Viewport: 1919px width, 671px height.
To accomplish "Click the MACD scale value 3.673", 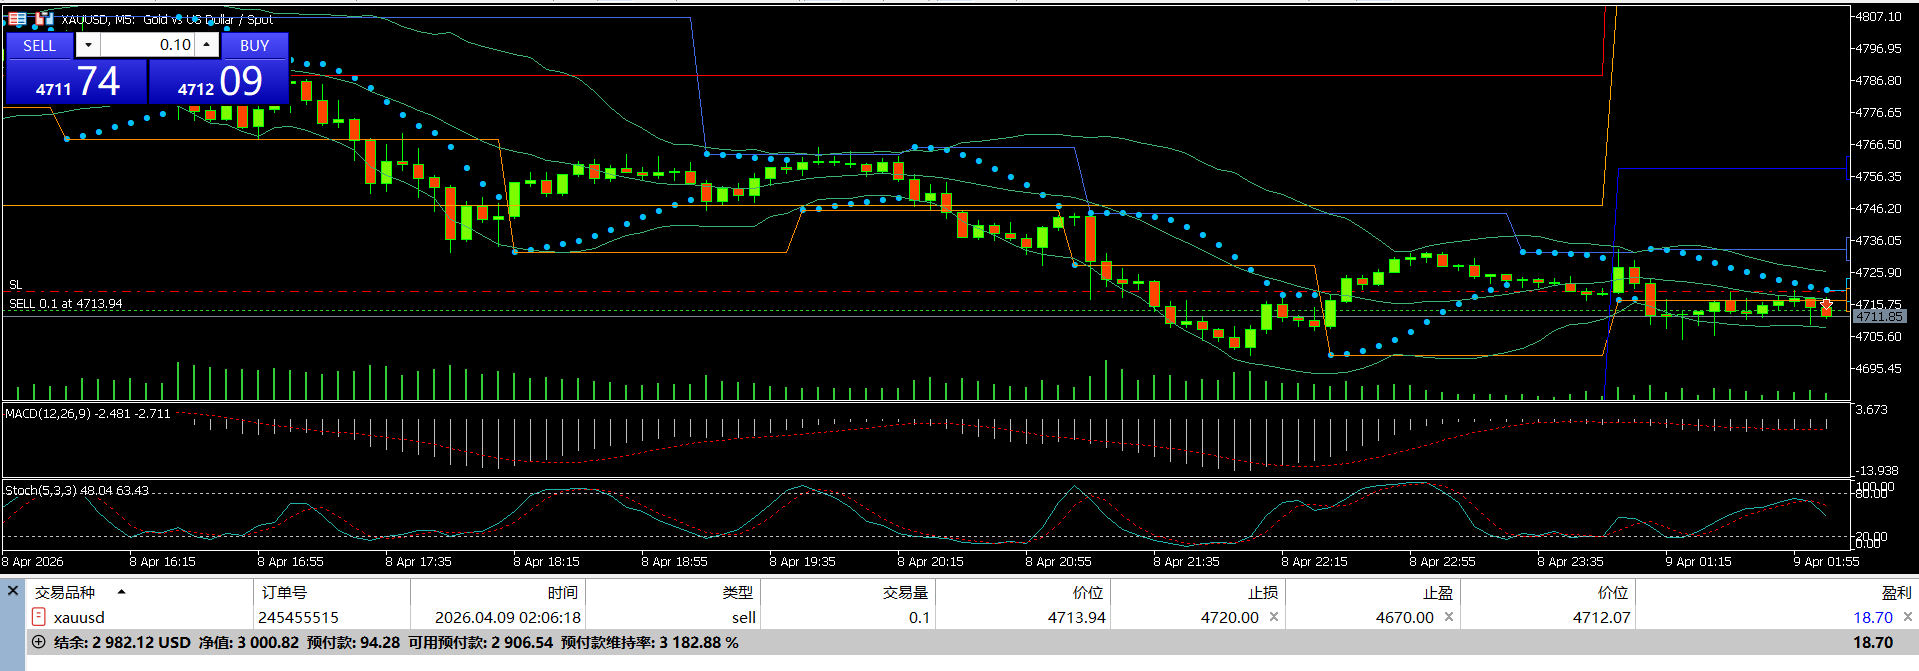I will [1871, 410].
